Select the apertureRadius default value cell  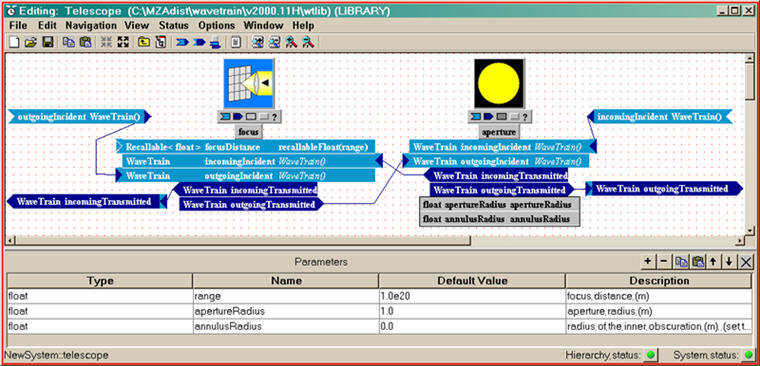pyautogui.click(x=472, y=310)
